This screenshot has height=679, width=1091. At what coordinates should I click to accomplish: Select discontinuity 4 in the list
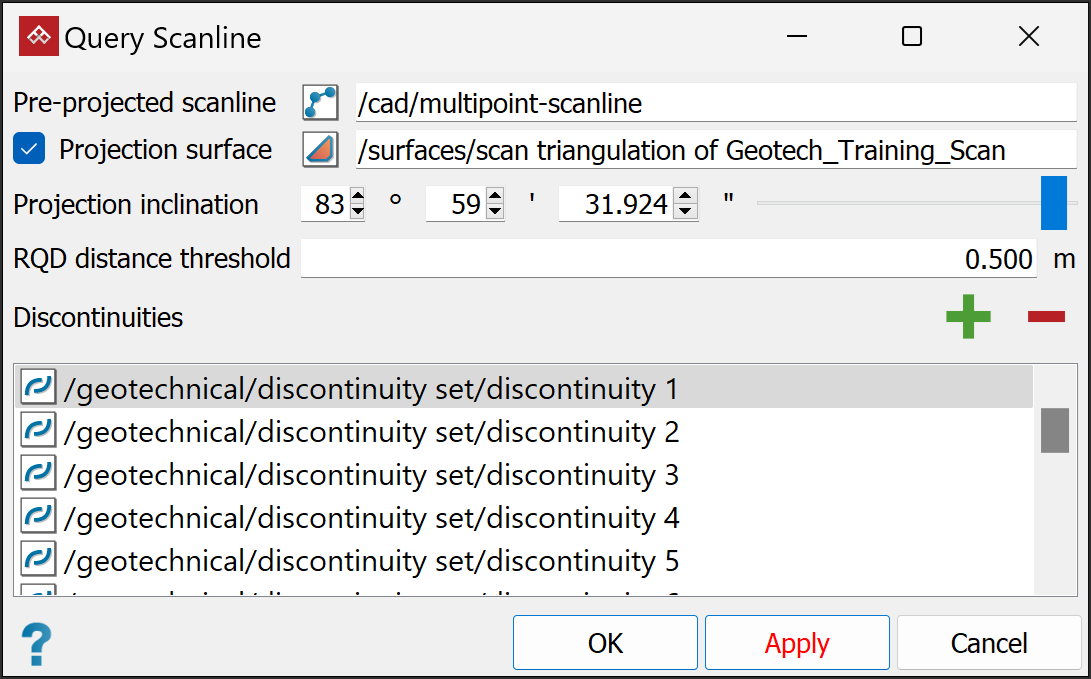click(370, 518)
